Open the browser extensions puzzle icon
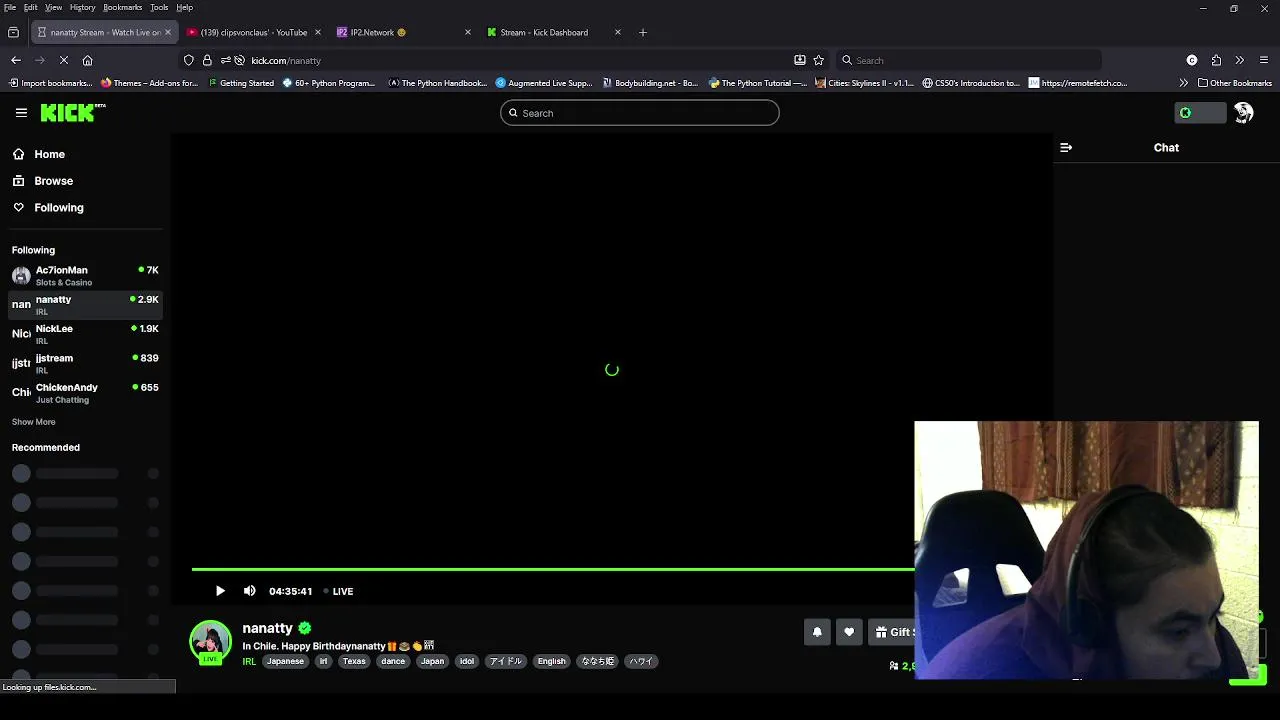This screenshot has height=720, width=1280. [x=1216, y=60]
